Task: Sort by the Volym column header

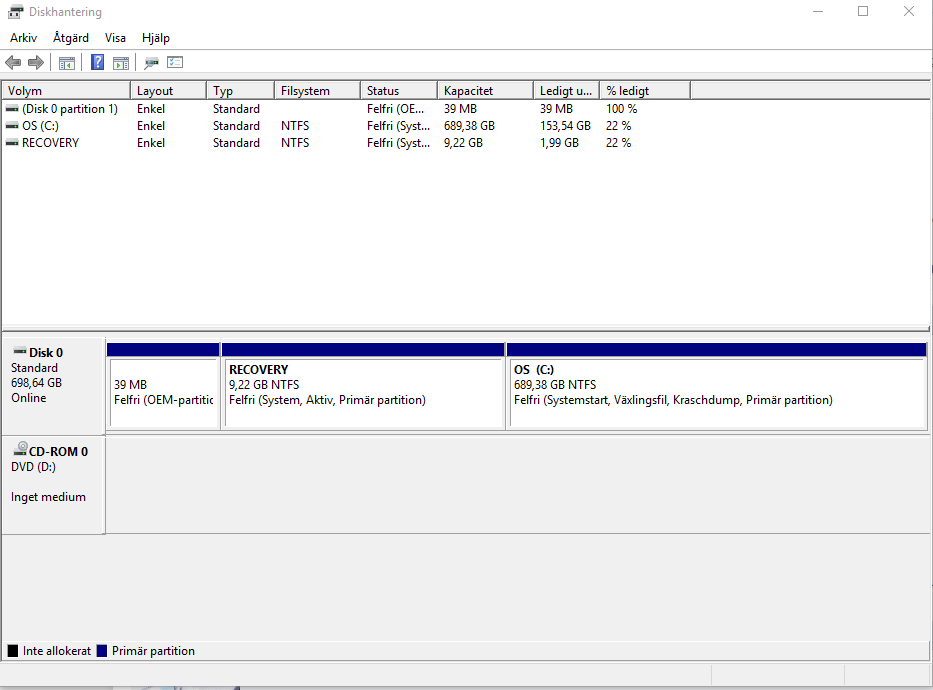Action: [x=66, y=90]
